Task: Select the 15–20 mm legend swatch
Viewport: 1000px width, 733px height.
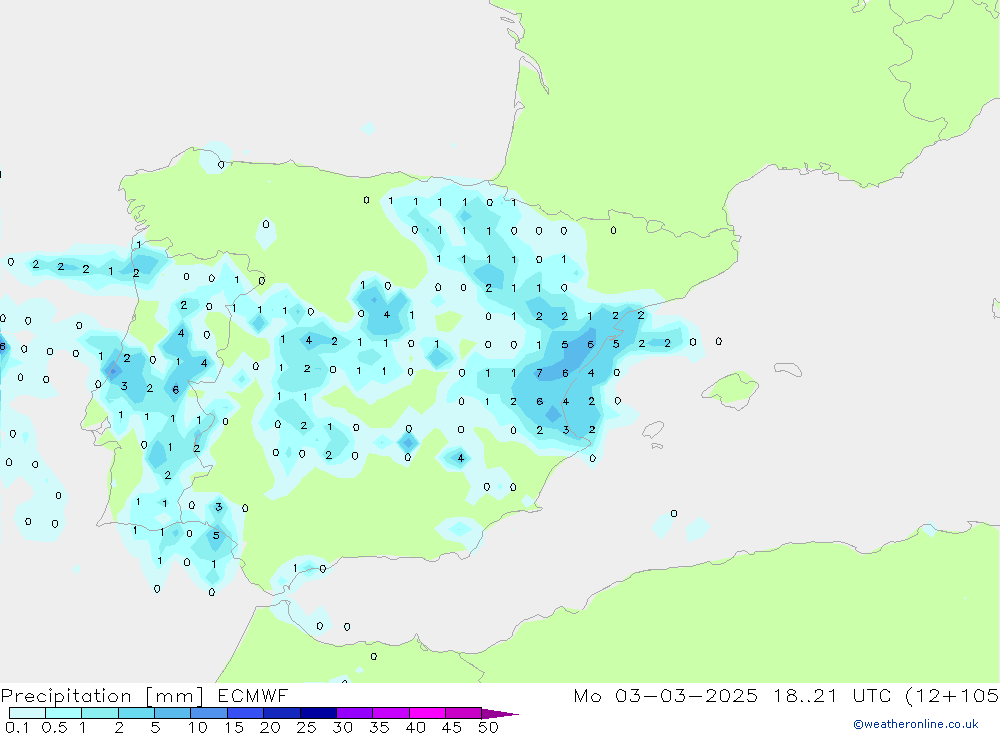Action: pyautogui.click(x=245, y=713)
